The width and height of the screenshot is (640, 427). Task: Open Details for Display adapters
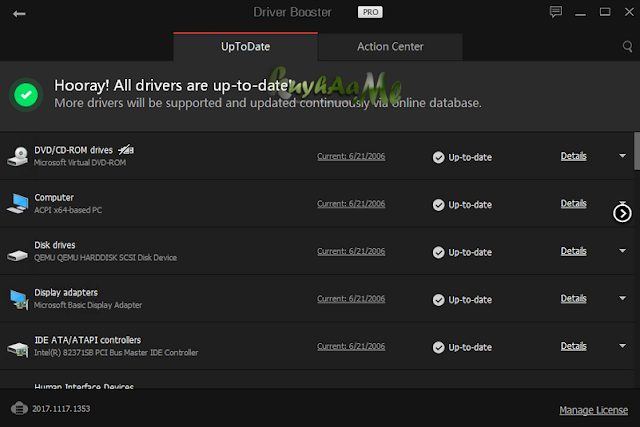click(x=573, y=298)
